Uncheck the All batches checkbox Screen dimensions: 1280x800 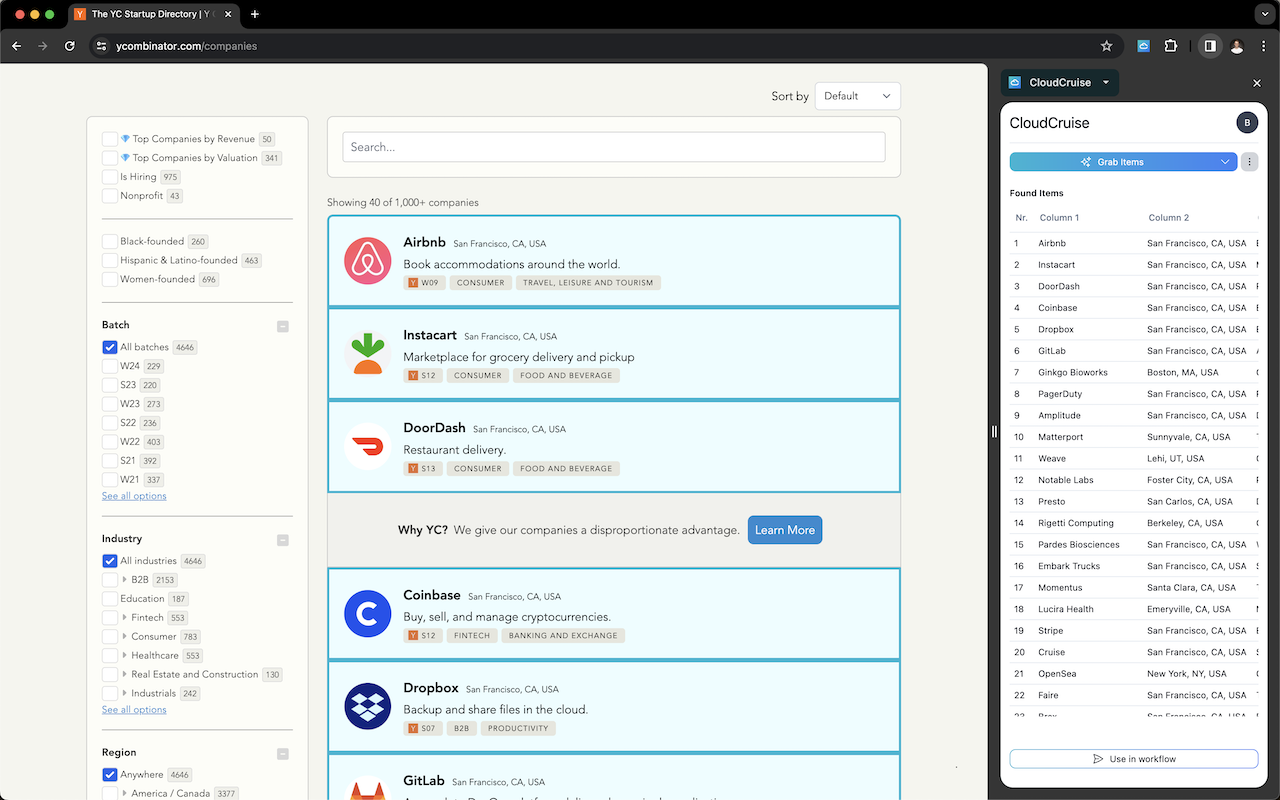coord(110,347)
